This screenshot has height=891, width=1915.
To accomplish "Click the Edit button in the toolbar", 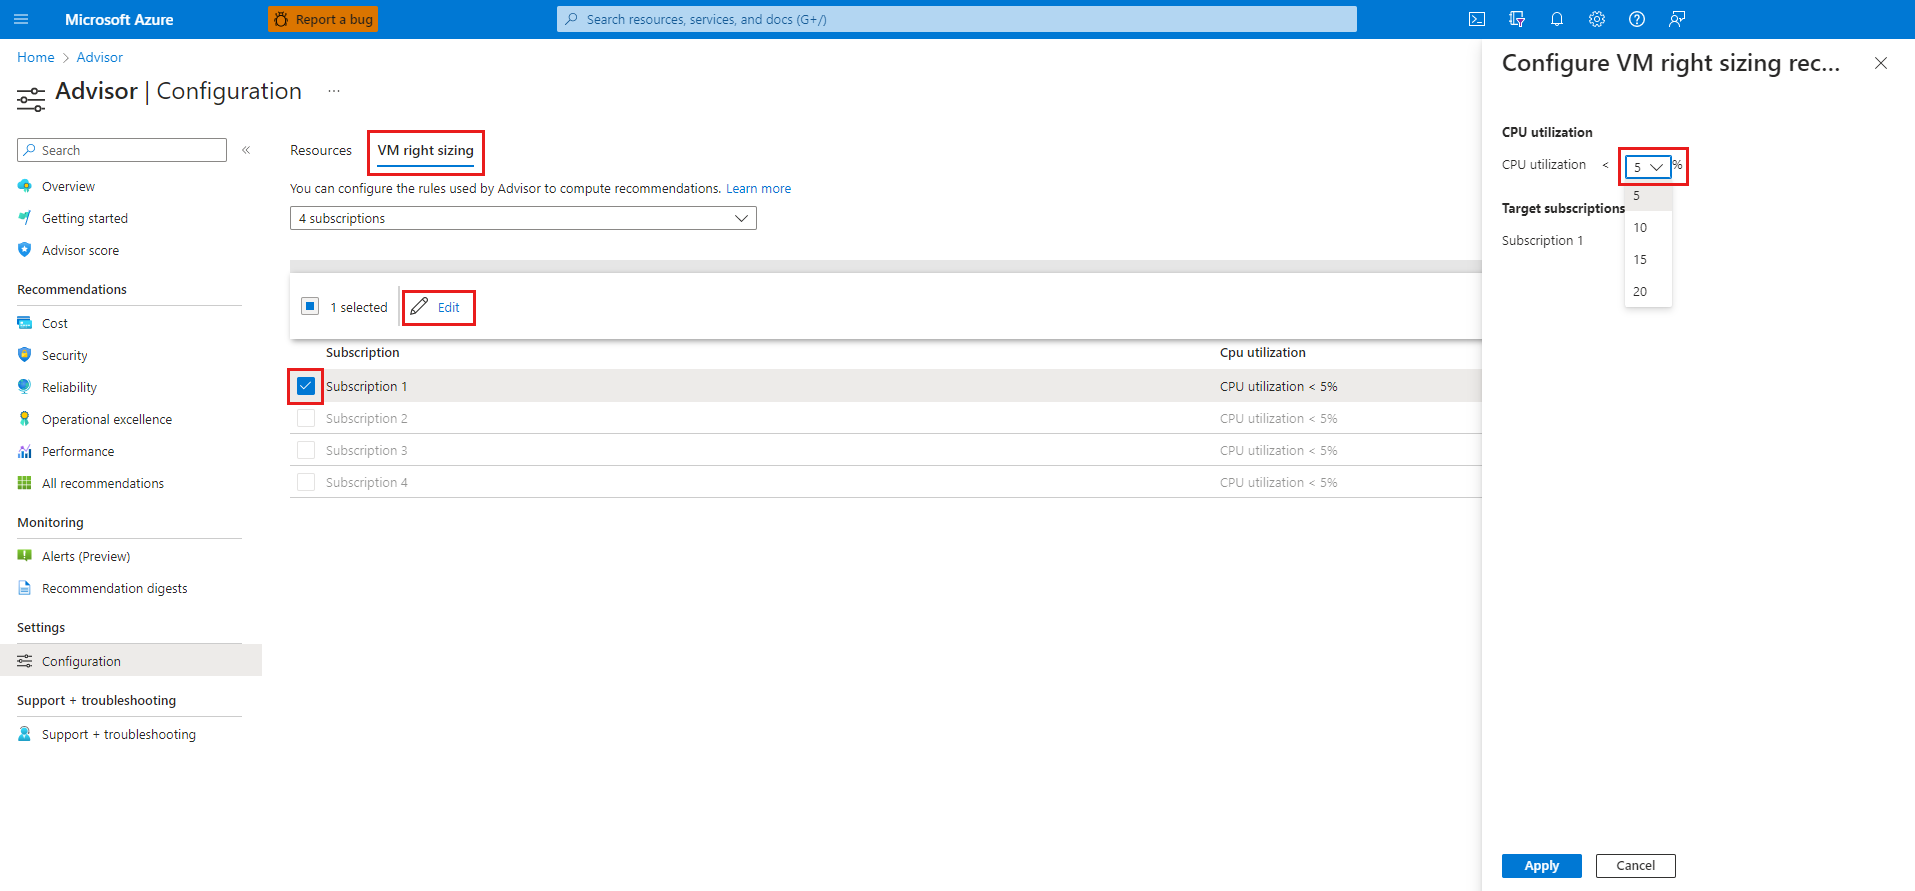I will tap(438, 307).
